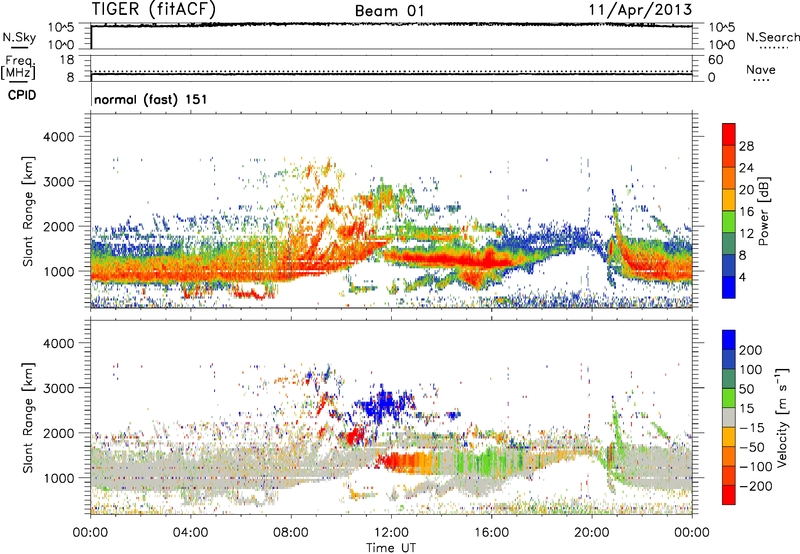Click the noise sky trace in top panel
800x554 pixels.
pos(391,24)
